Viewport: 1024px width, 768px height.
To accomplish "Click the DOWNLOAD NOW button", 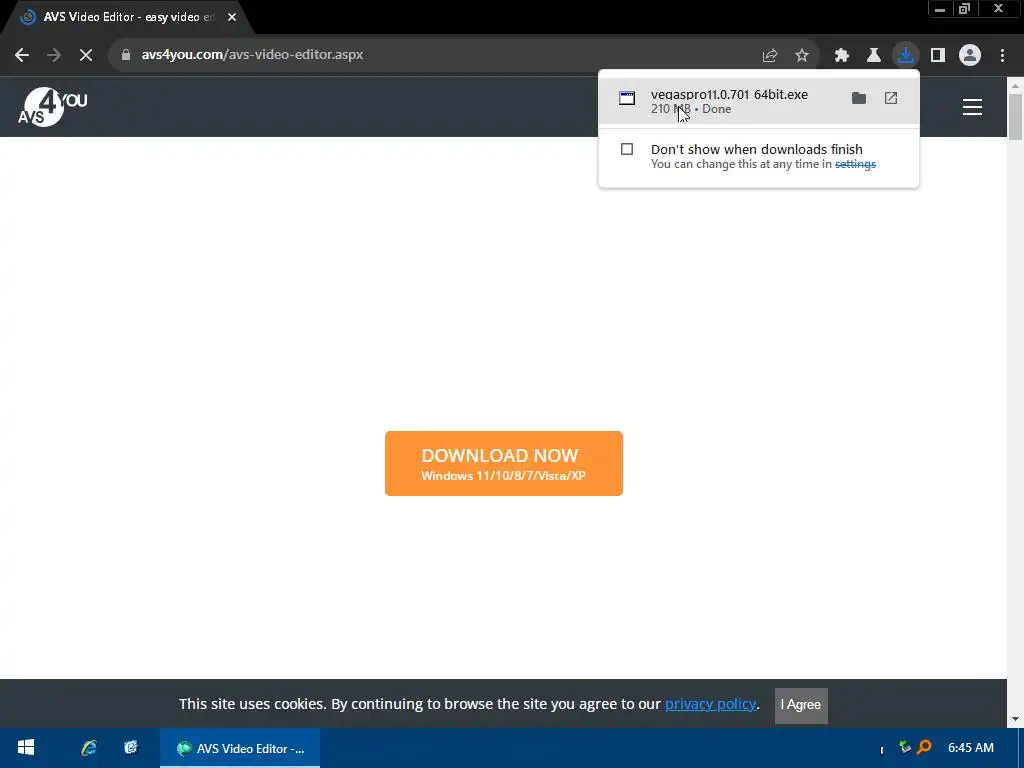I will tap(504, 463).
